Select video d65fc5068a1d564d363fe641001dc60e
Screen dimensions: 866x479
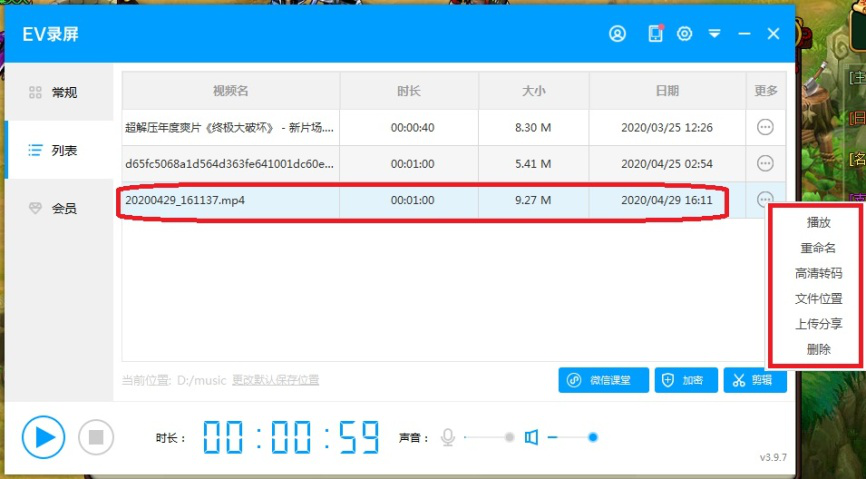[230, 164]
